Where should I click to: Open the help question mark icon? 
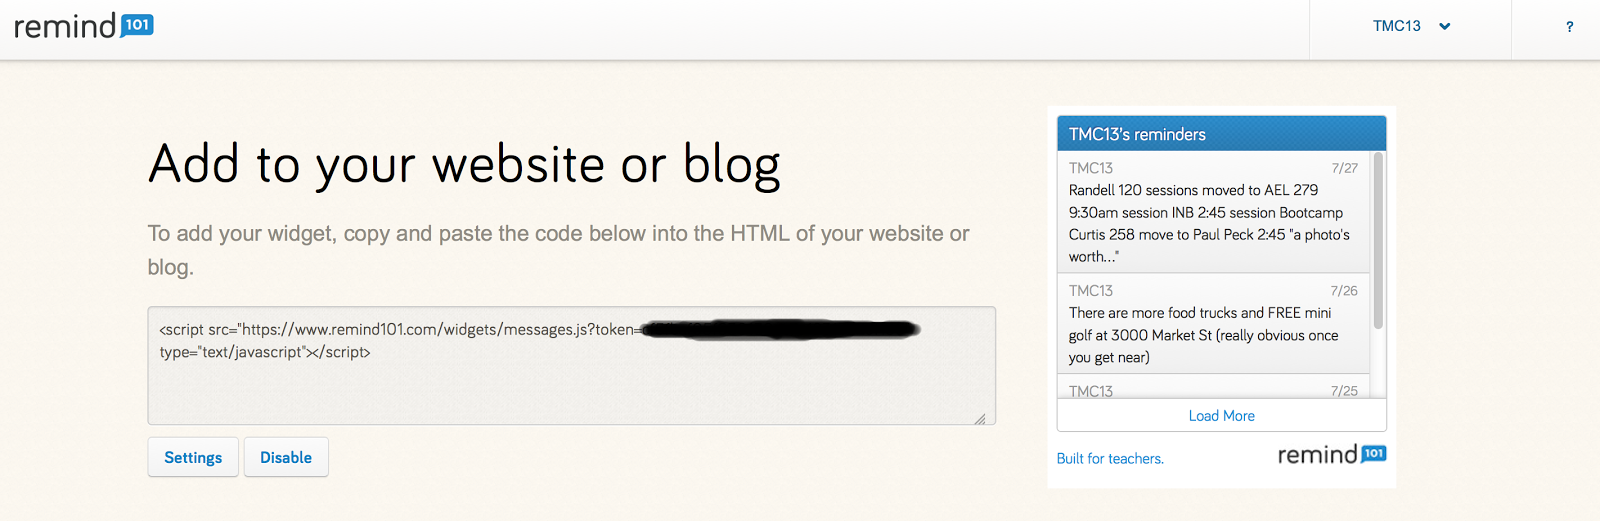click(1569, 27)
